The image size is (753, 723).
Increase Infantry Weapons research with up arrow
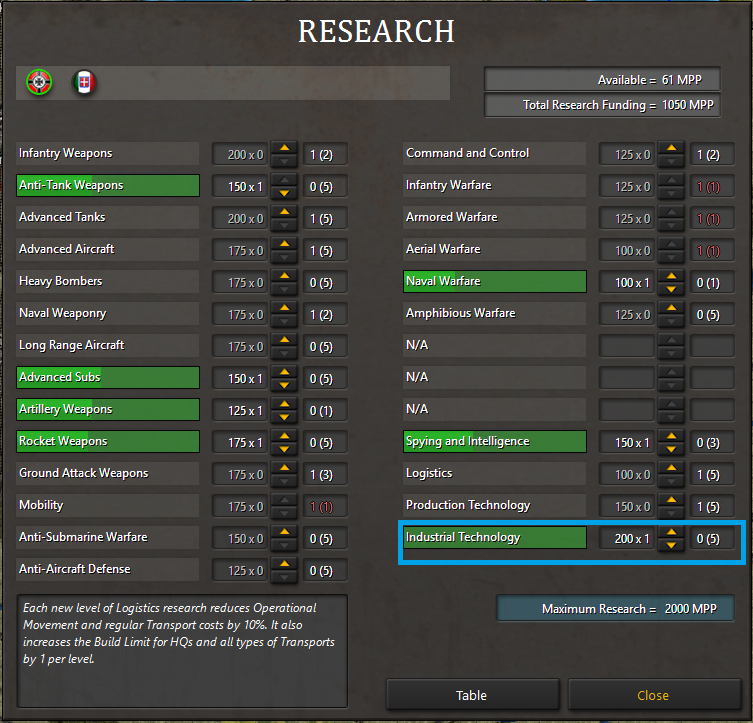coord(284,148)
